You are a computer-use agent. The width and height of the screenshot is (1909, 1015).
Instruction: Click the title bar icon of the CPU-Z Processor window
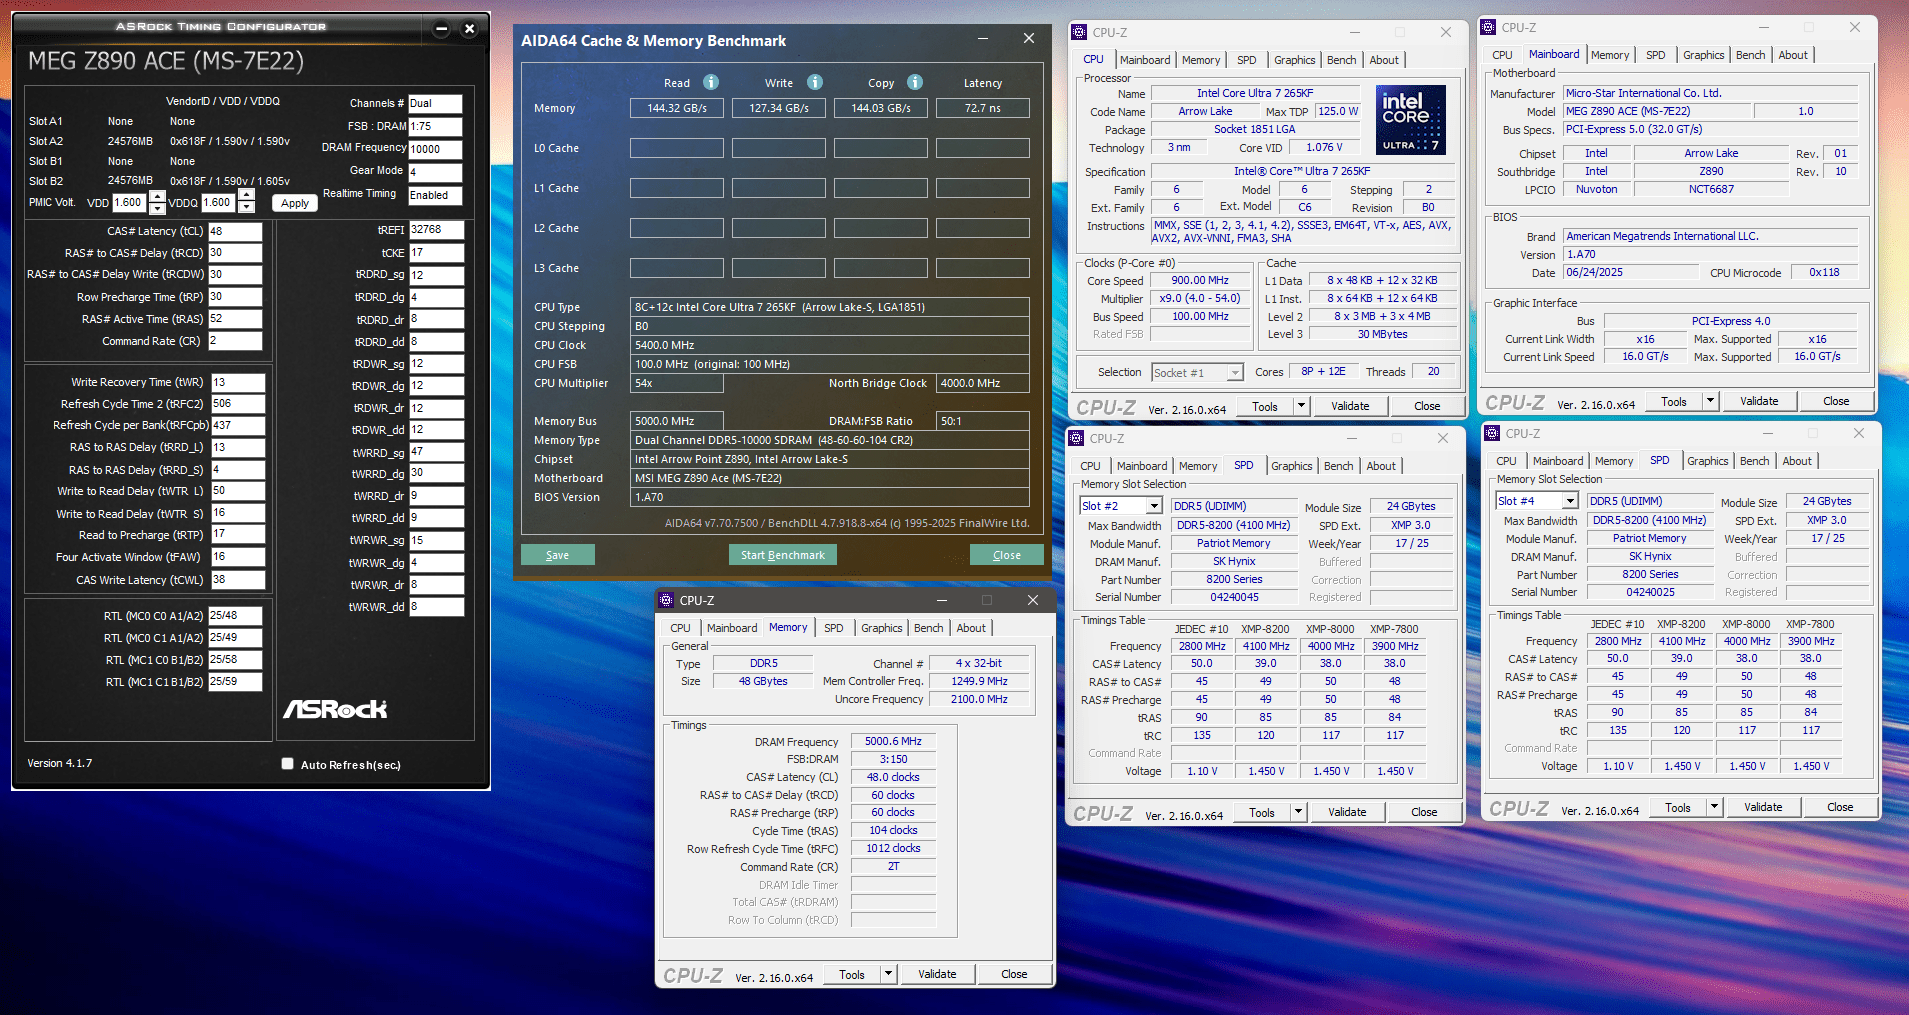[1080, 32]
